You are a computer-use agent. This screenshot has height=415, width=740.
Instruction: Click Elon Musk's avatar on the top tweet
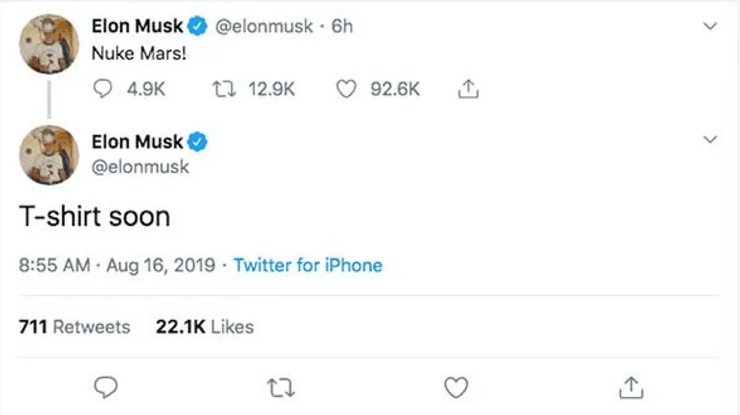pyautogui.click(x=49, y=43)
